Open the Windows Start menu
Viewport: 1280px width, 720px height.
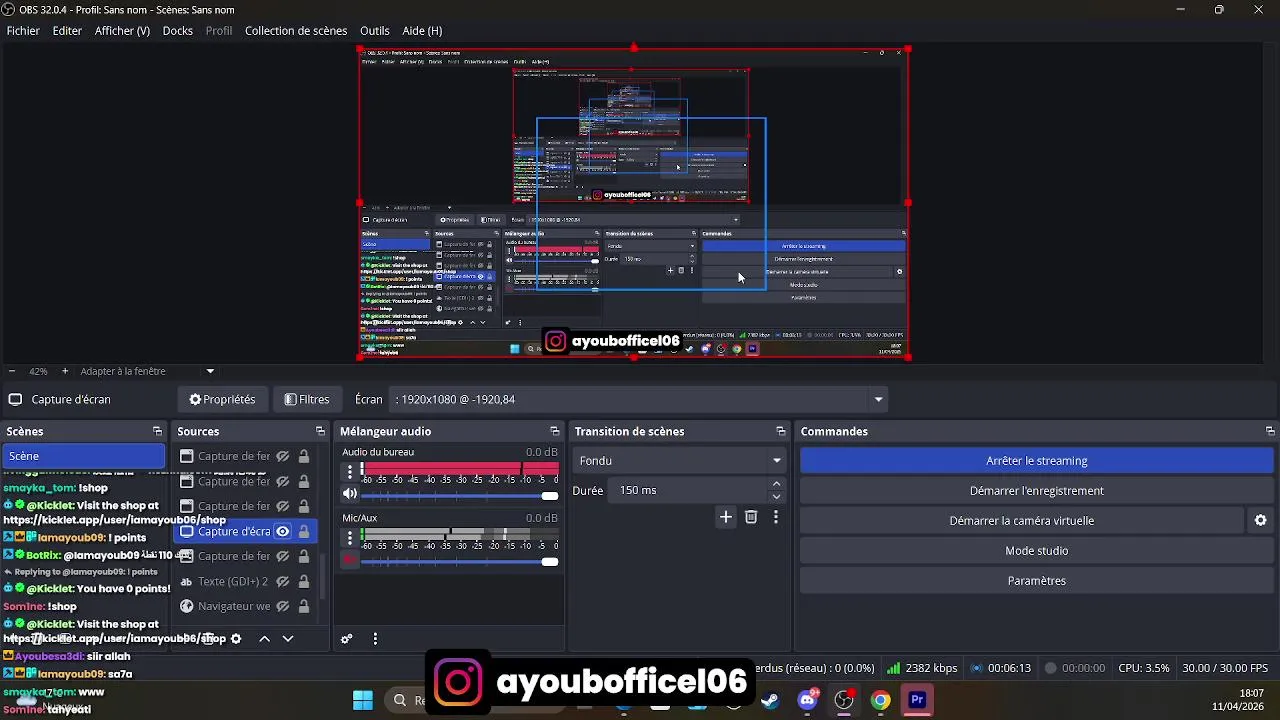tap(363, 700)
